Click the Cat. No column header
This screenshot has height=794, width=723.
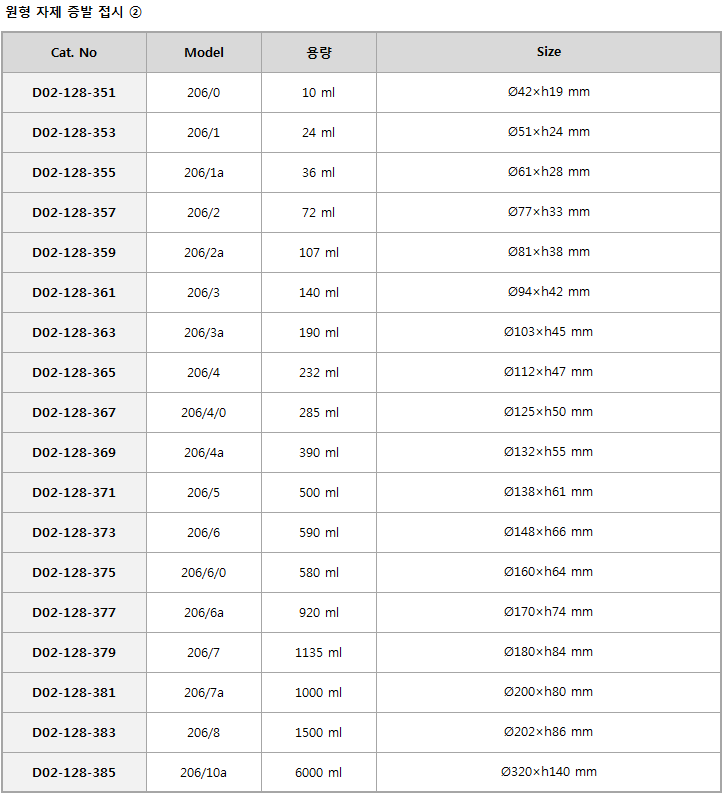click(74, 52)
